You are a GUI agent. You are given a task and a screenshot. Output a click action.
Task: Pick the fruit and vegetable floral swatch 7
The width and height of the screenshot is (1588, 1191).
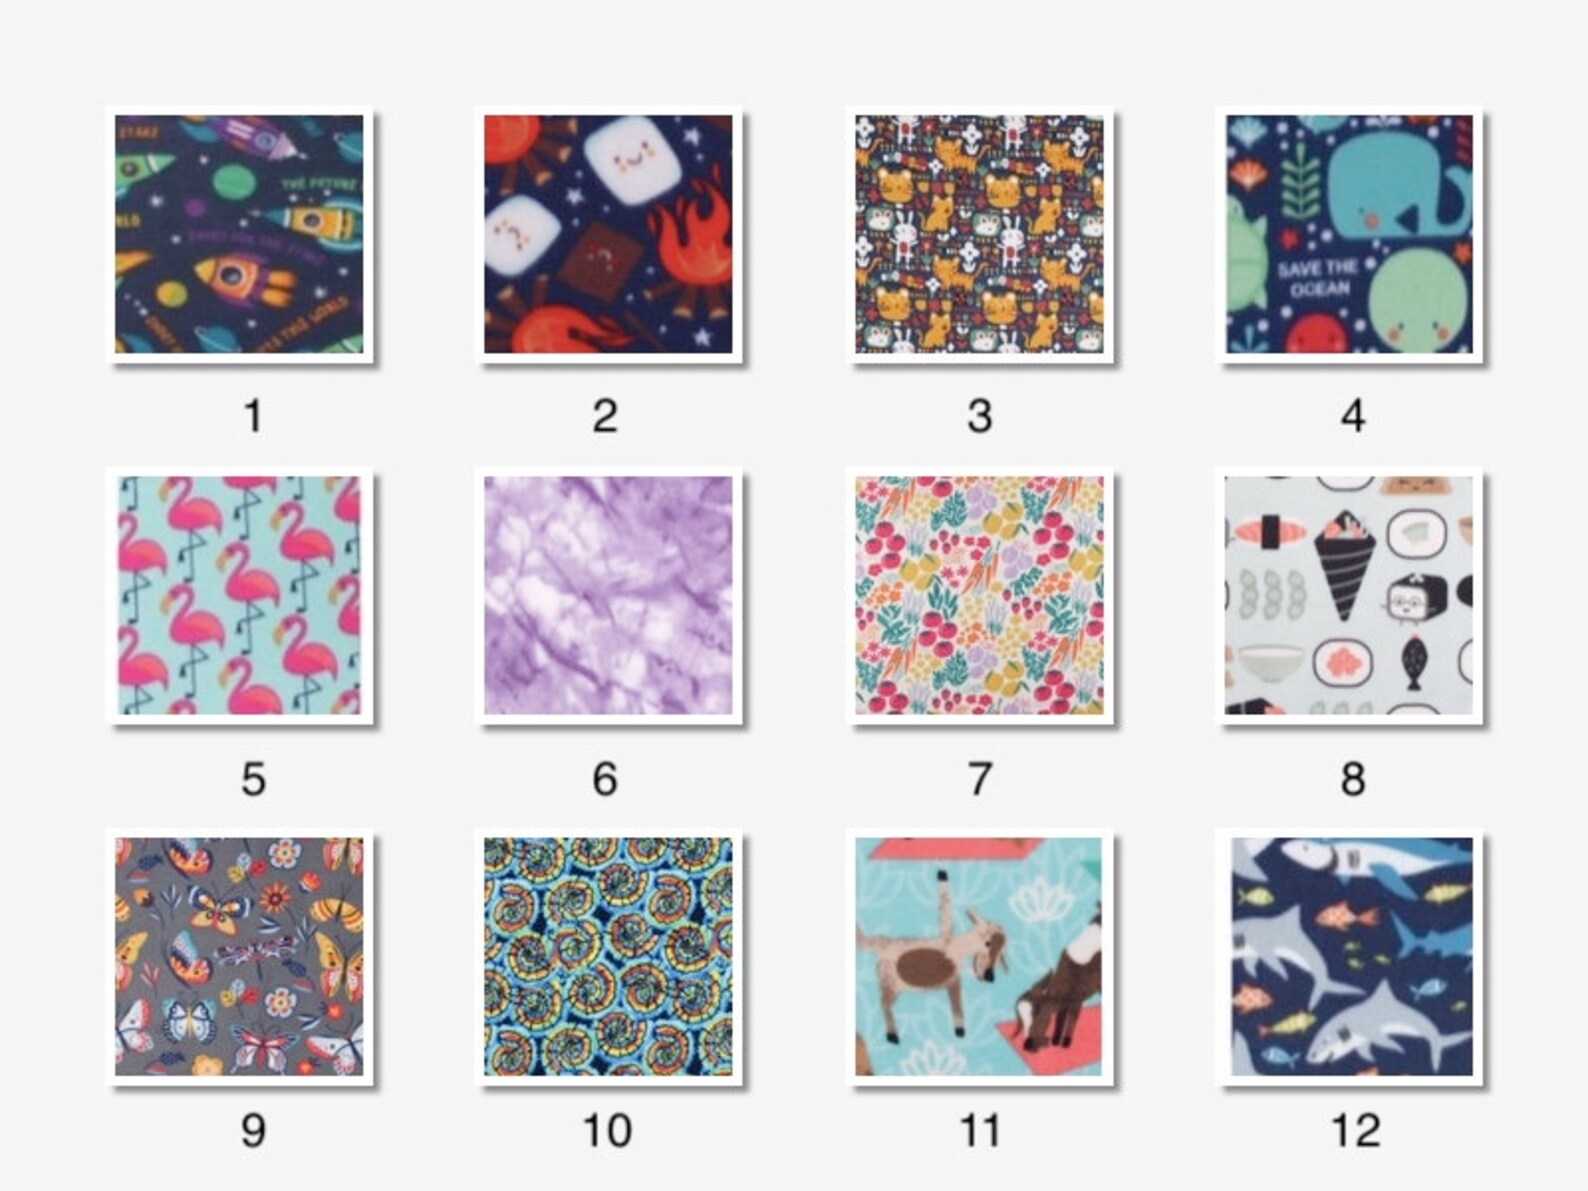pyautogui.click(x=979, y=595)
